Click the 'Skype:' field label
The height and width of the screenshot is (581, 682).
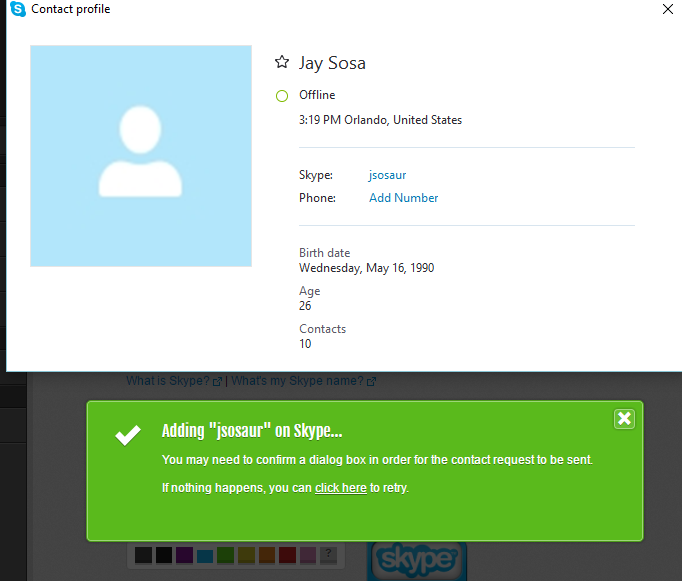pyautogui.click(x=316, y=175)
